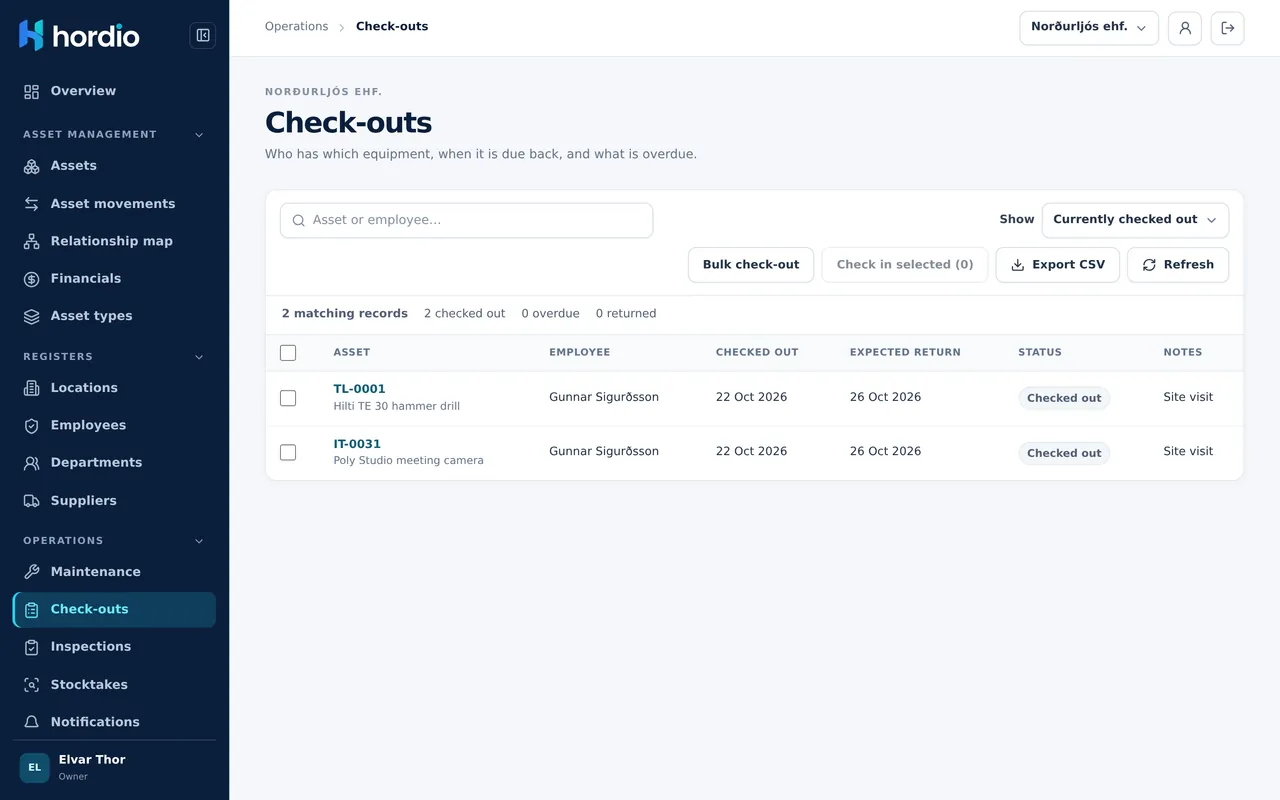
Task: Open the Currently checked out filter dropdown
Action: coord(1135,220)
